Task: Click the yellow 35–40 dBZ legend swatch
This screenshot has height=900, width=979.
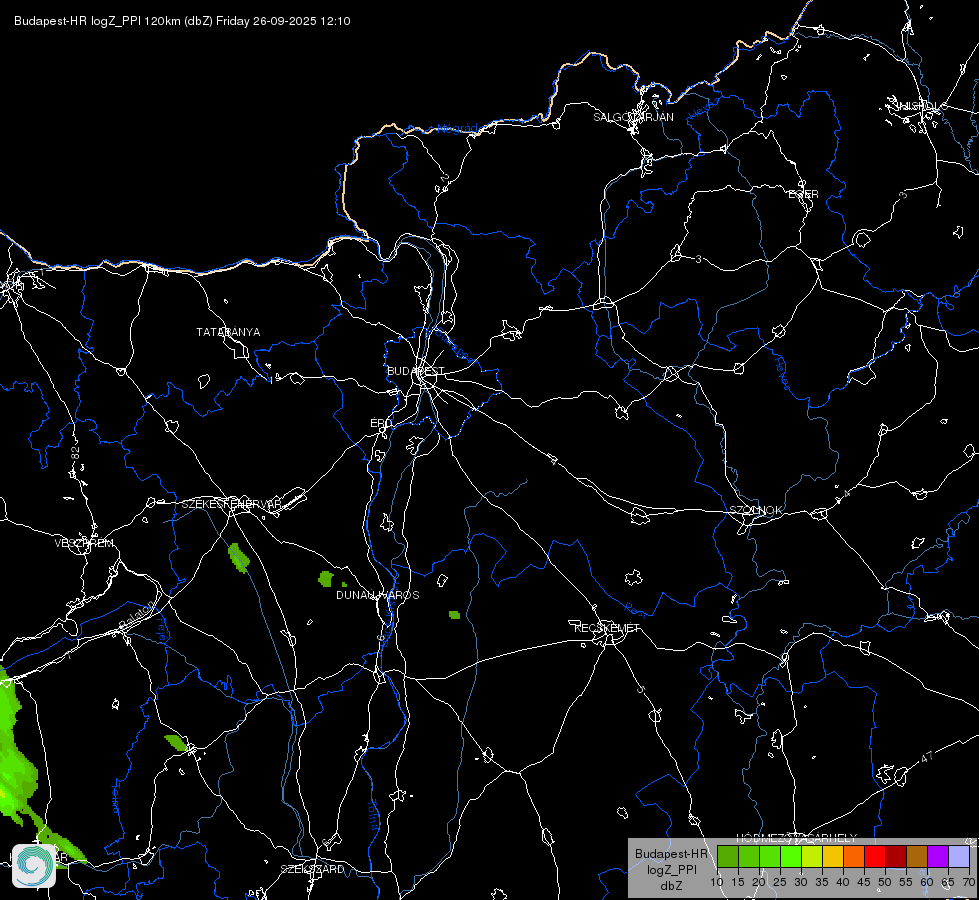Action: tap(833, 856)
